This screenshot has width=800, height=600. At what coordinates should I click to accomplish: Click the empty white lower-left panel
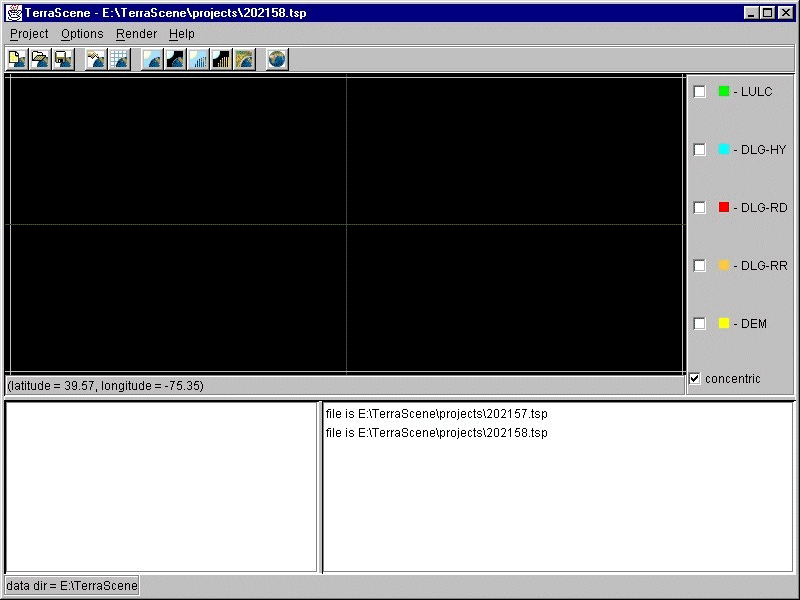point(161,487)
